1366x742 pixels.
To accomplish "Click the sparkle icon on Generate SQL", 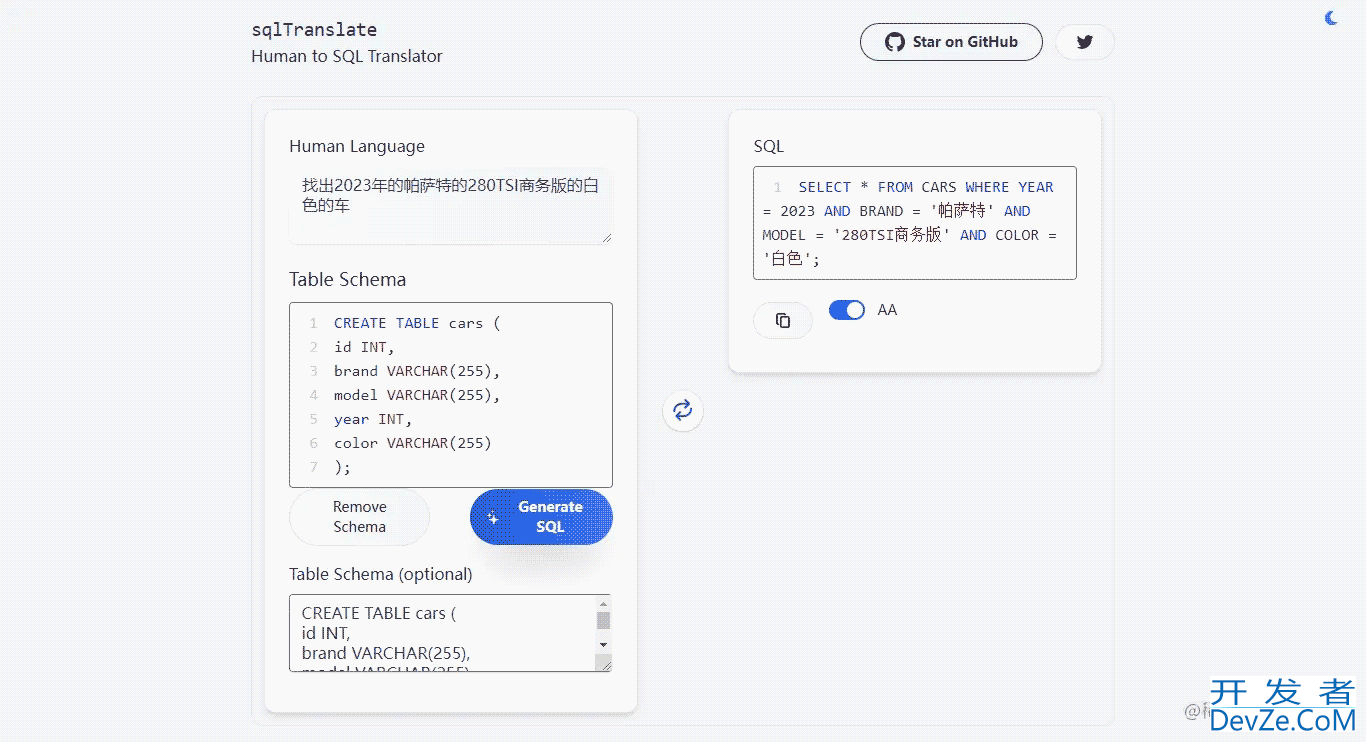I will coord(493,517).
